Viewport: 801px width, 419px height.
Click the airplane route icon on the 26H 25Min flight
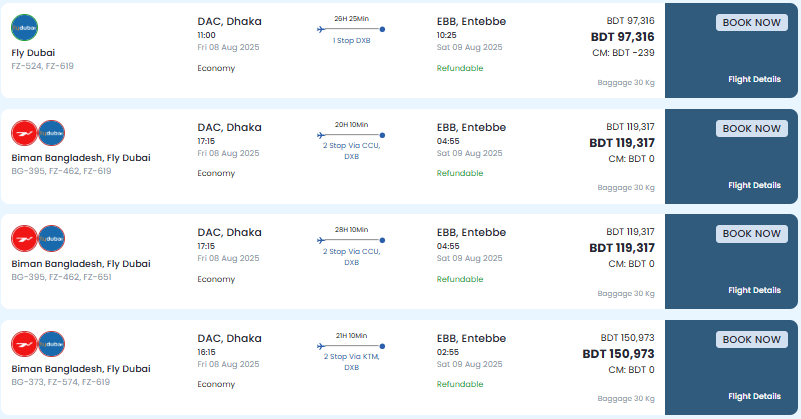coord(321,29)
